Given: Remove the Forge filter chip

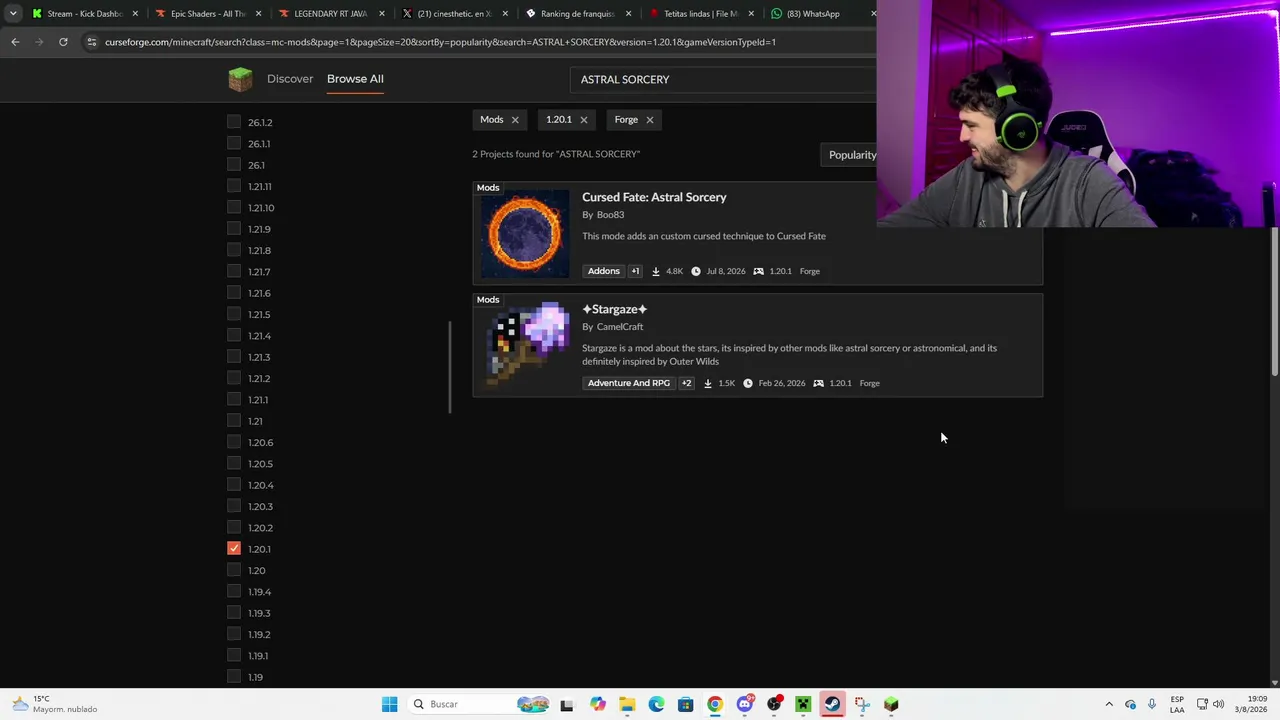Looking at the screenshot, I should (x=649, y=120).
